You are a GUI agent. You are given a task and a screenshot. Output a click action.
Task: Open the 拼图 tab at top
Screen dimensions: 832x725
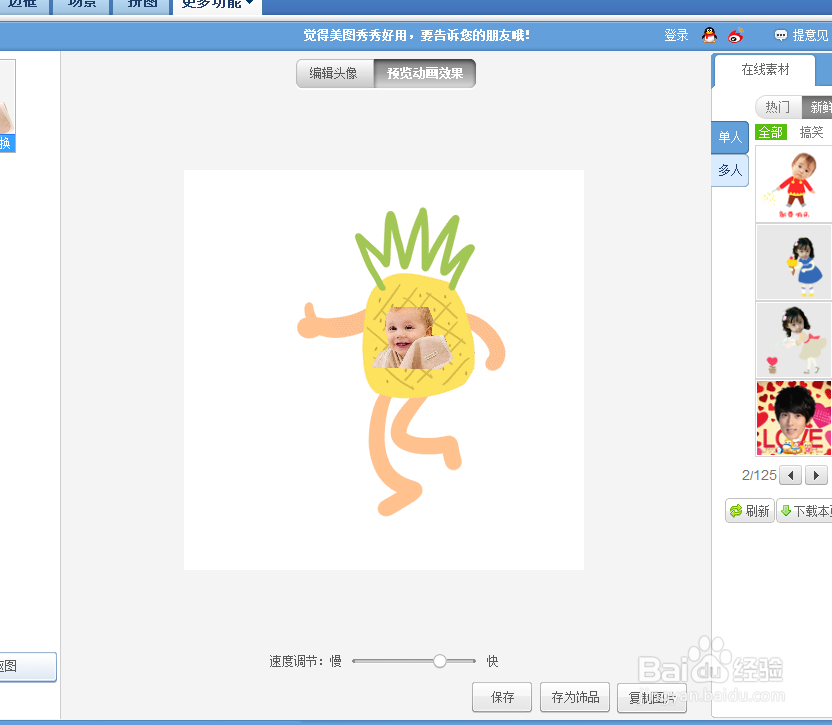[x=140, y=4]
